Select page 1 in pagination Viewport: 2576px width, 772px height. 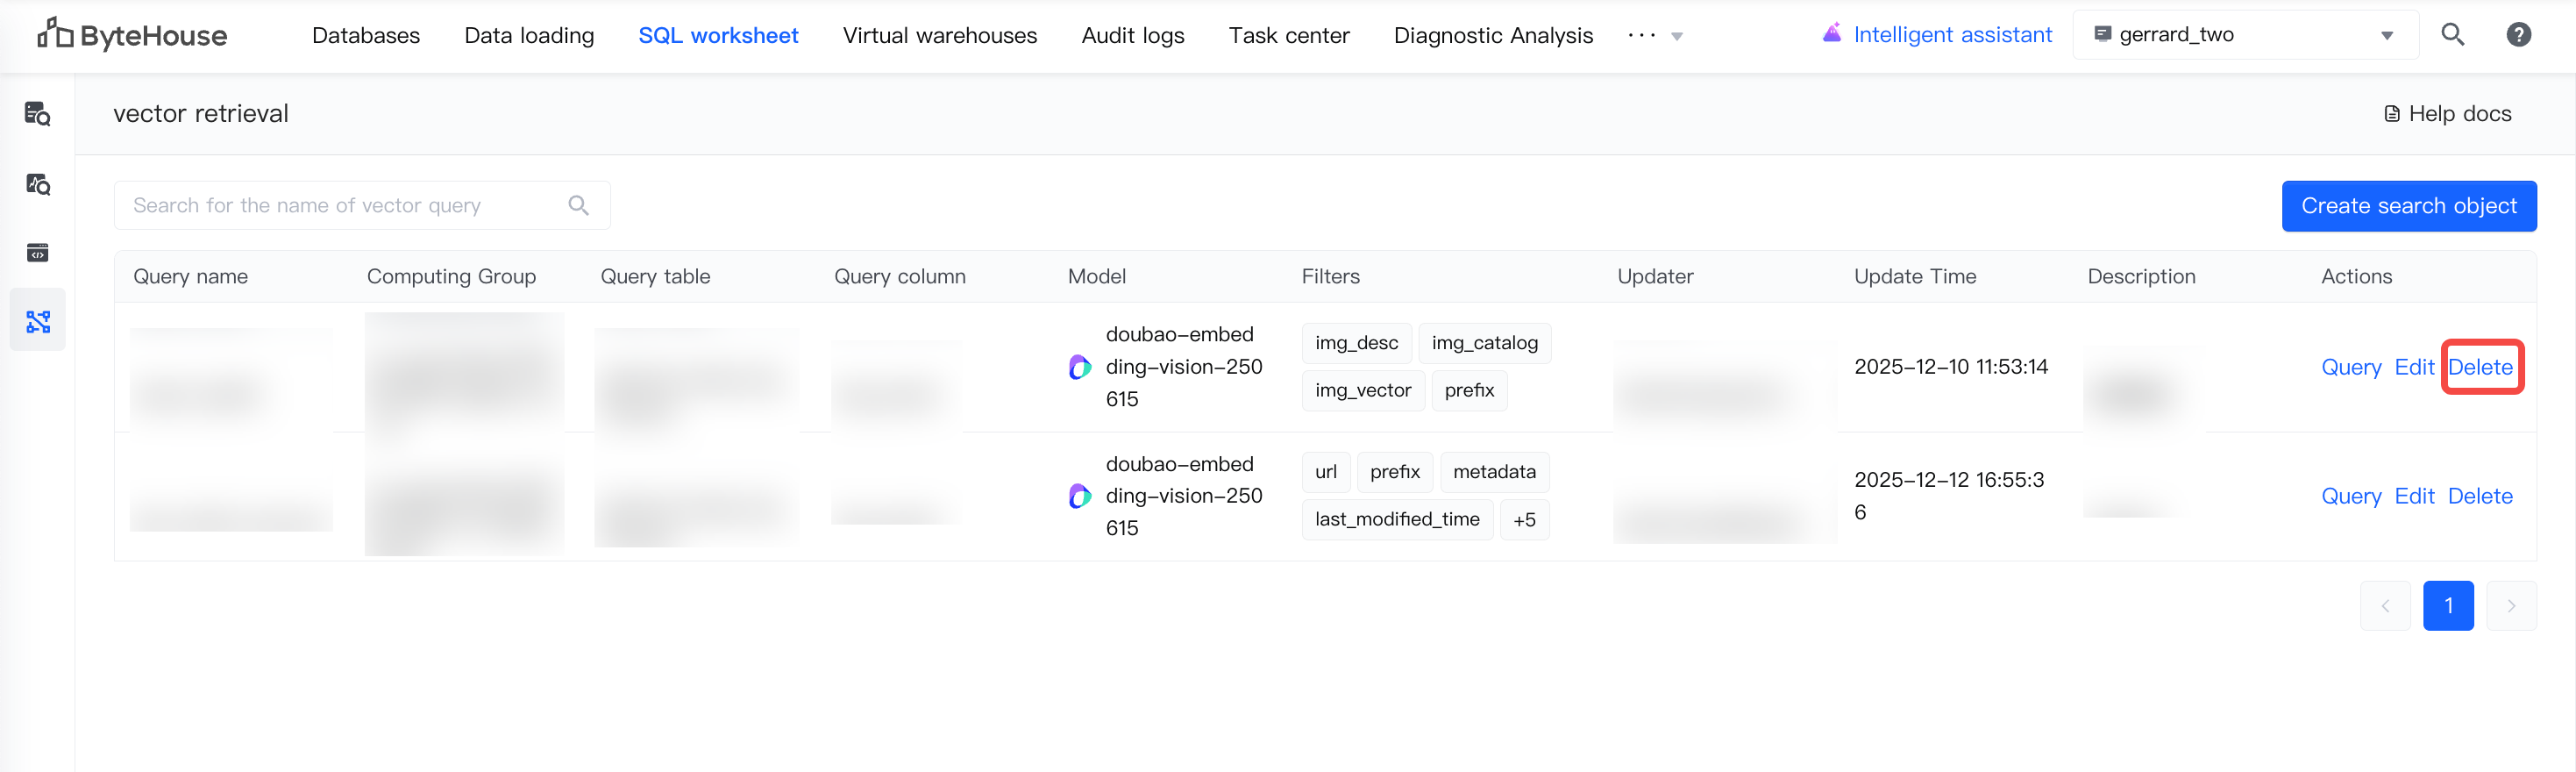pyautogui.click(x=2448, y=606)
